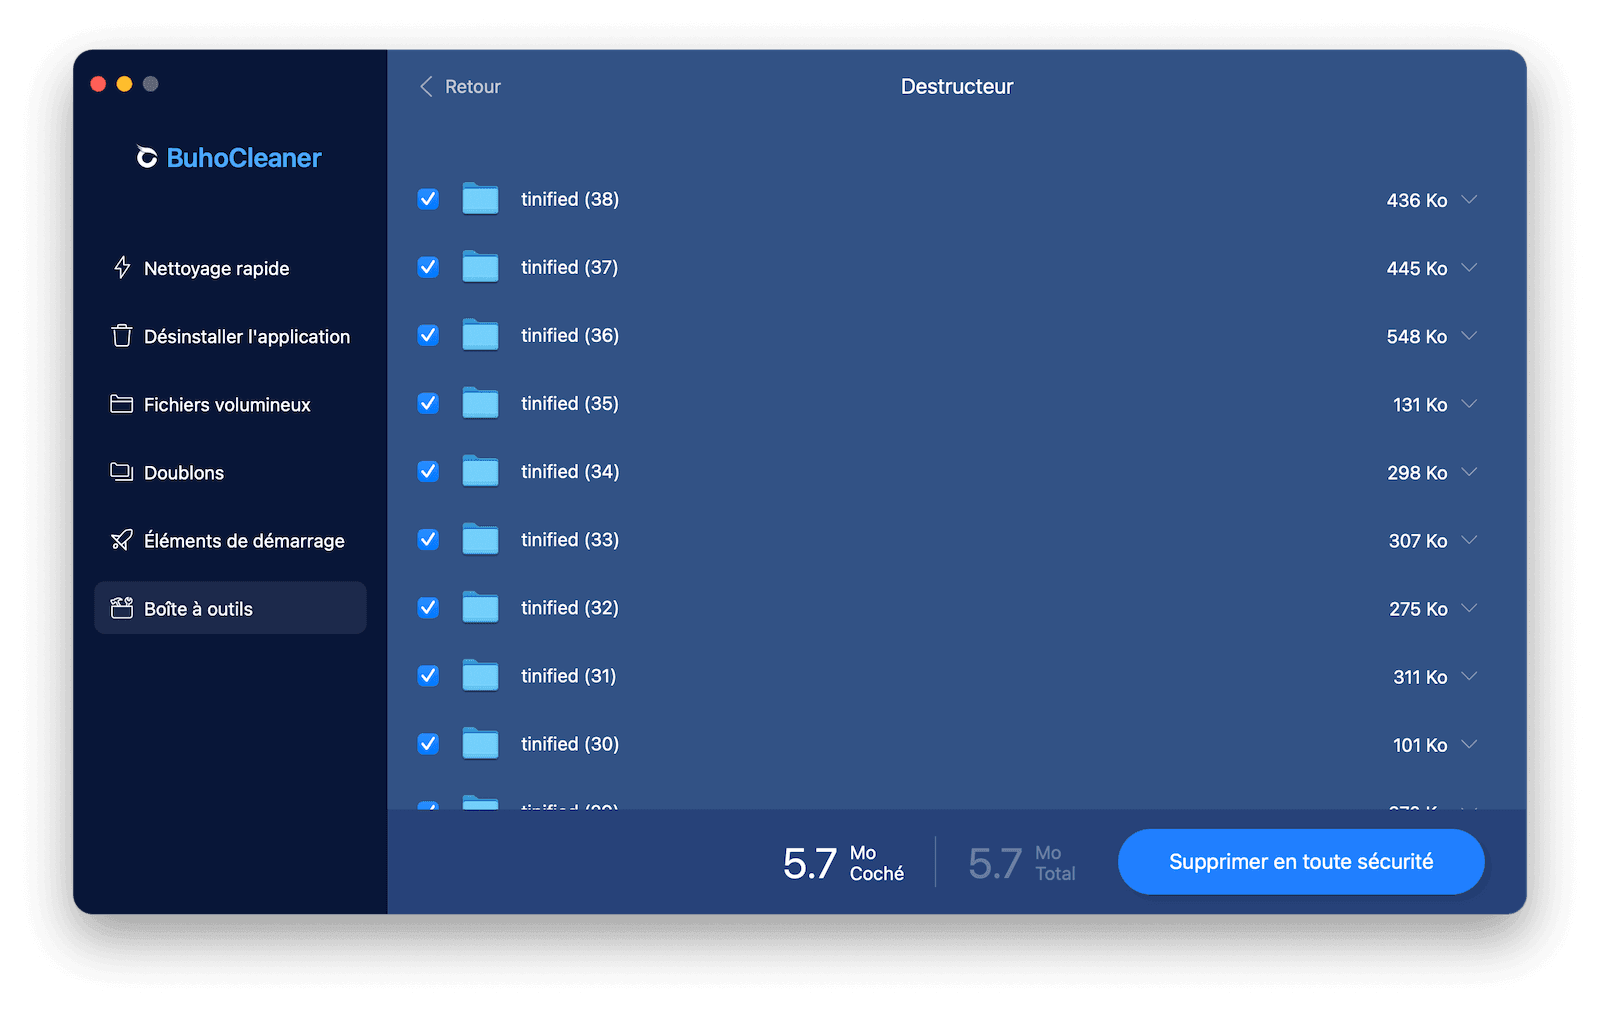Expand details for tinified (38)
Image resolution: width=1600 pixels, height=1011 pixels.
click(x=1469, y=199)
